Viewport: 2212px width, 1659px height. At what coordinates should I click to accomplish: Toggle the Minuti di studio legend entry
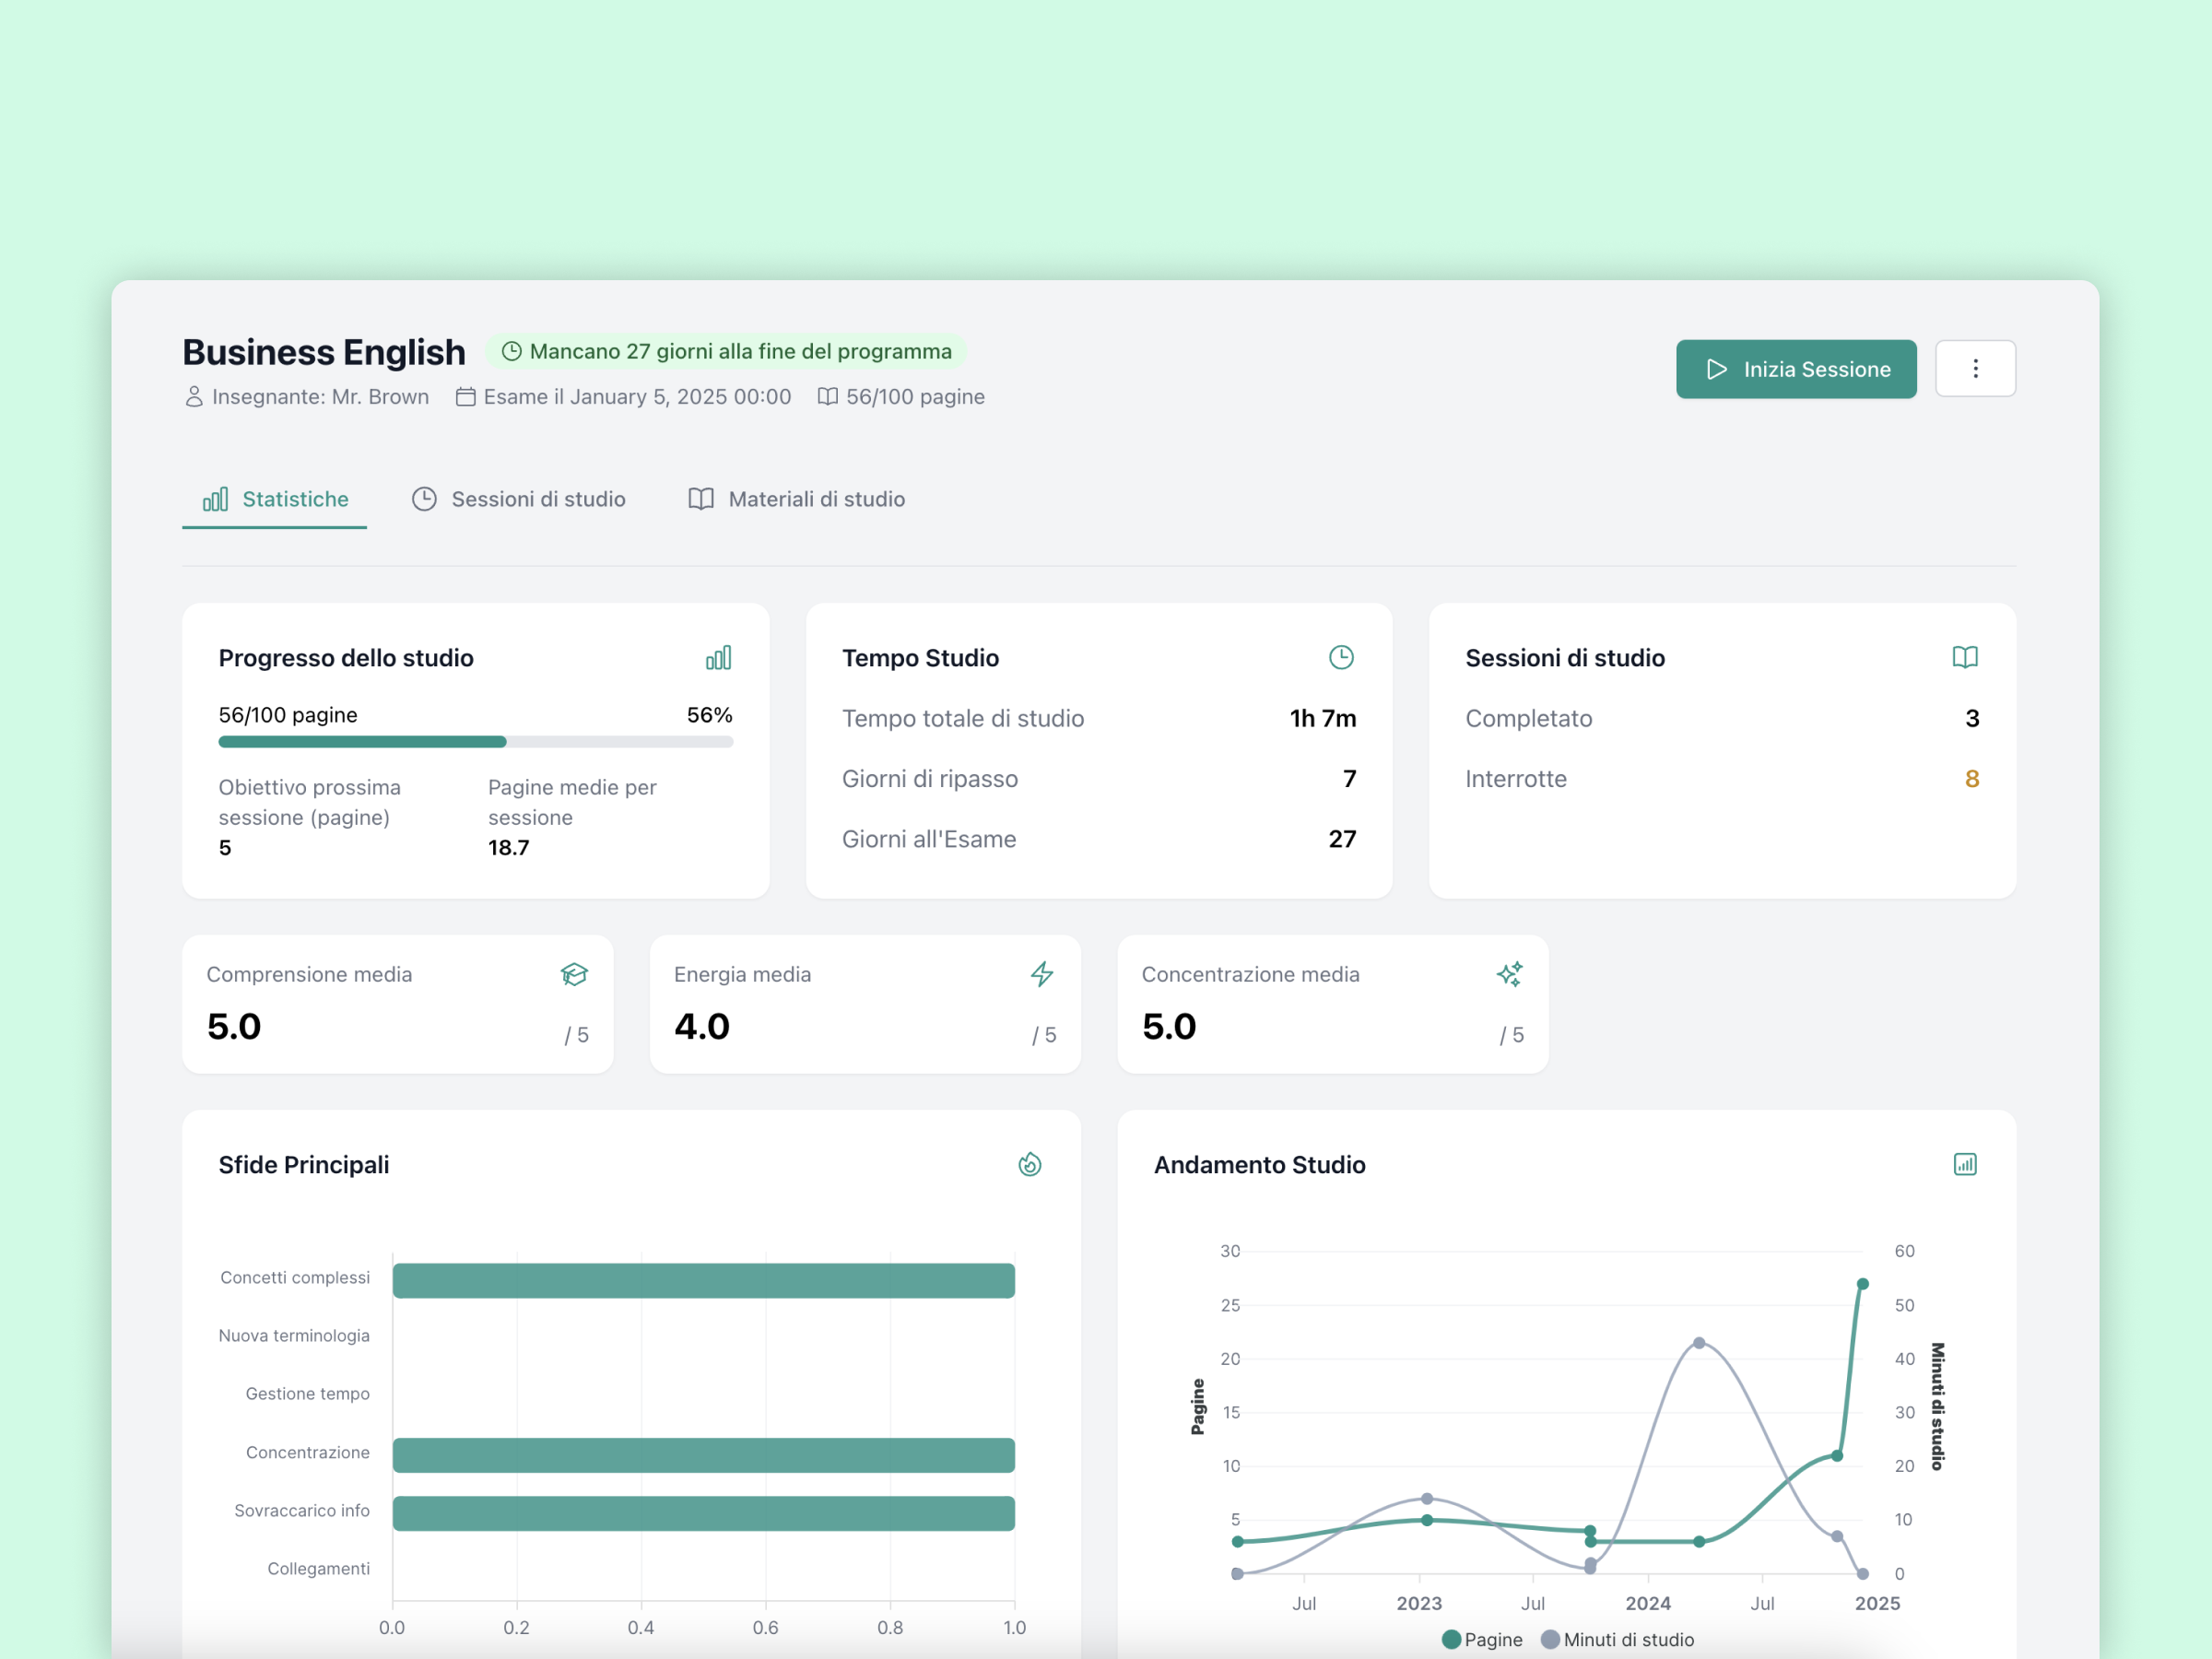[1618, 1640]
